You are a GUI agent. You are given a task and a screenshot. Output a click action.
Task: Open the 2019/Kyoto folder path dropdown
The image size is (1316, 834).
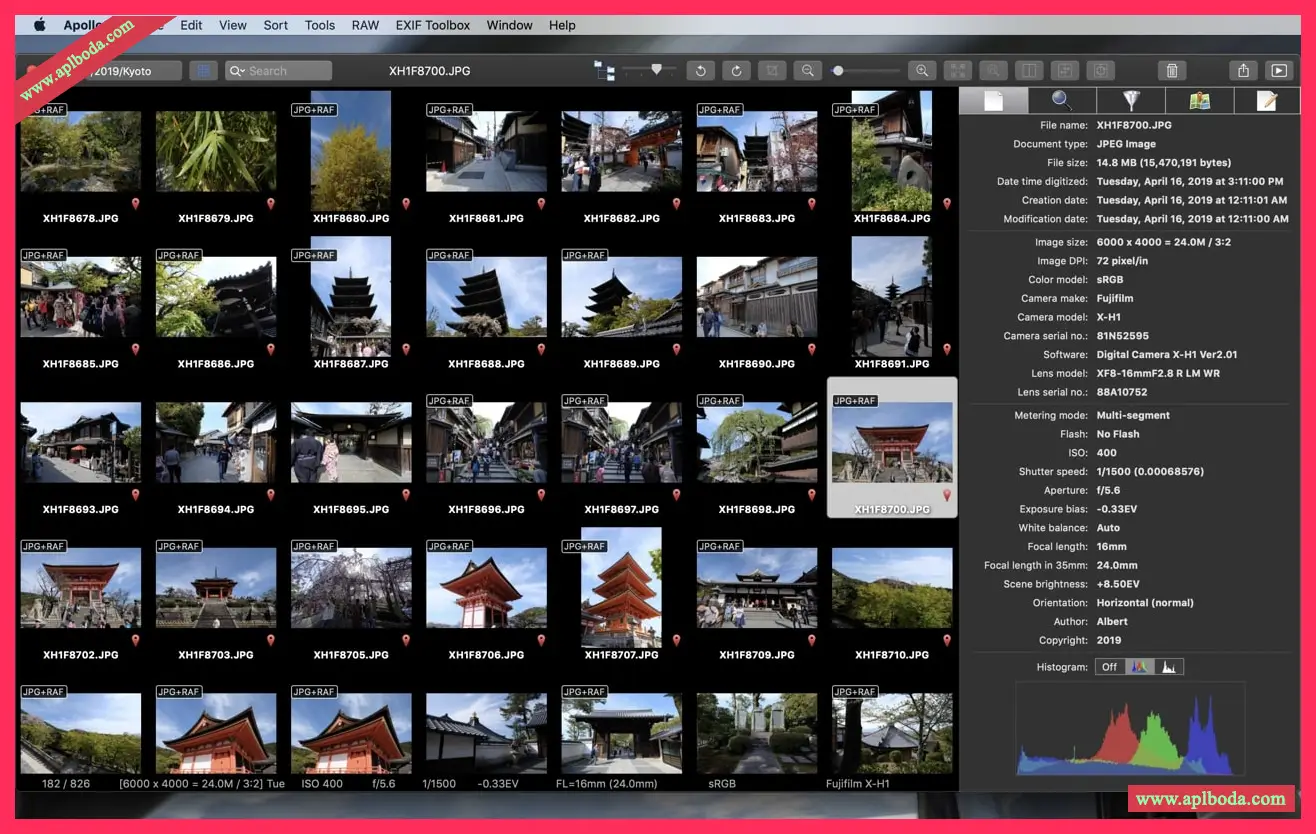pos(134,71)
